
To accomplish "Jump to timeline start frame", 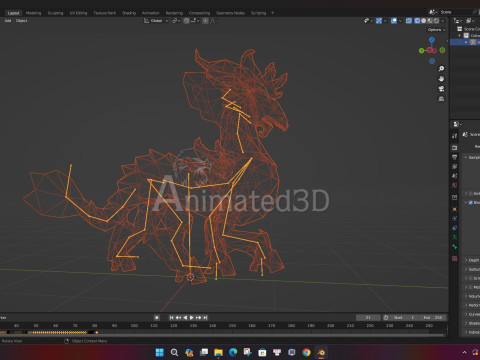I will coord(172,318).
